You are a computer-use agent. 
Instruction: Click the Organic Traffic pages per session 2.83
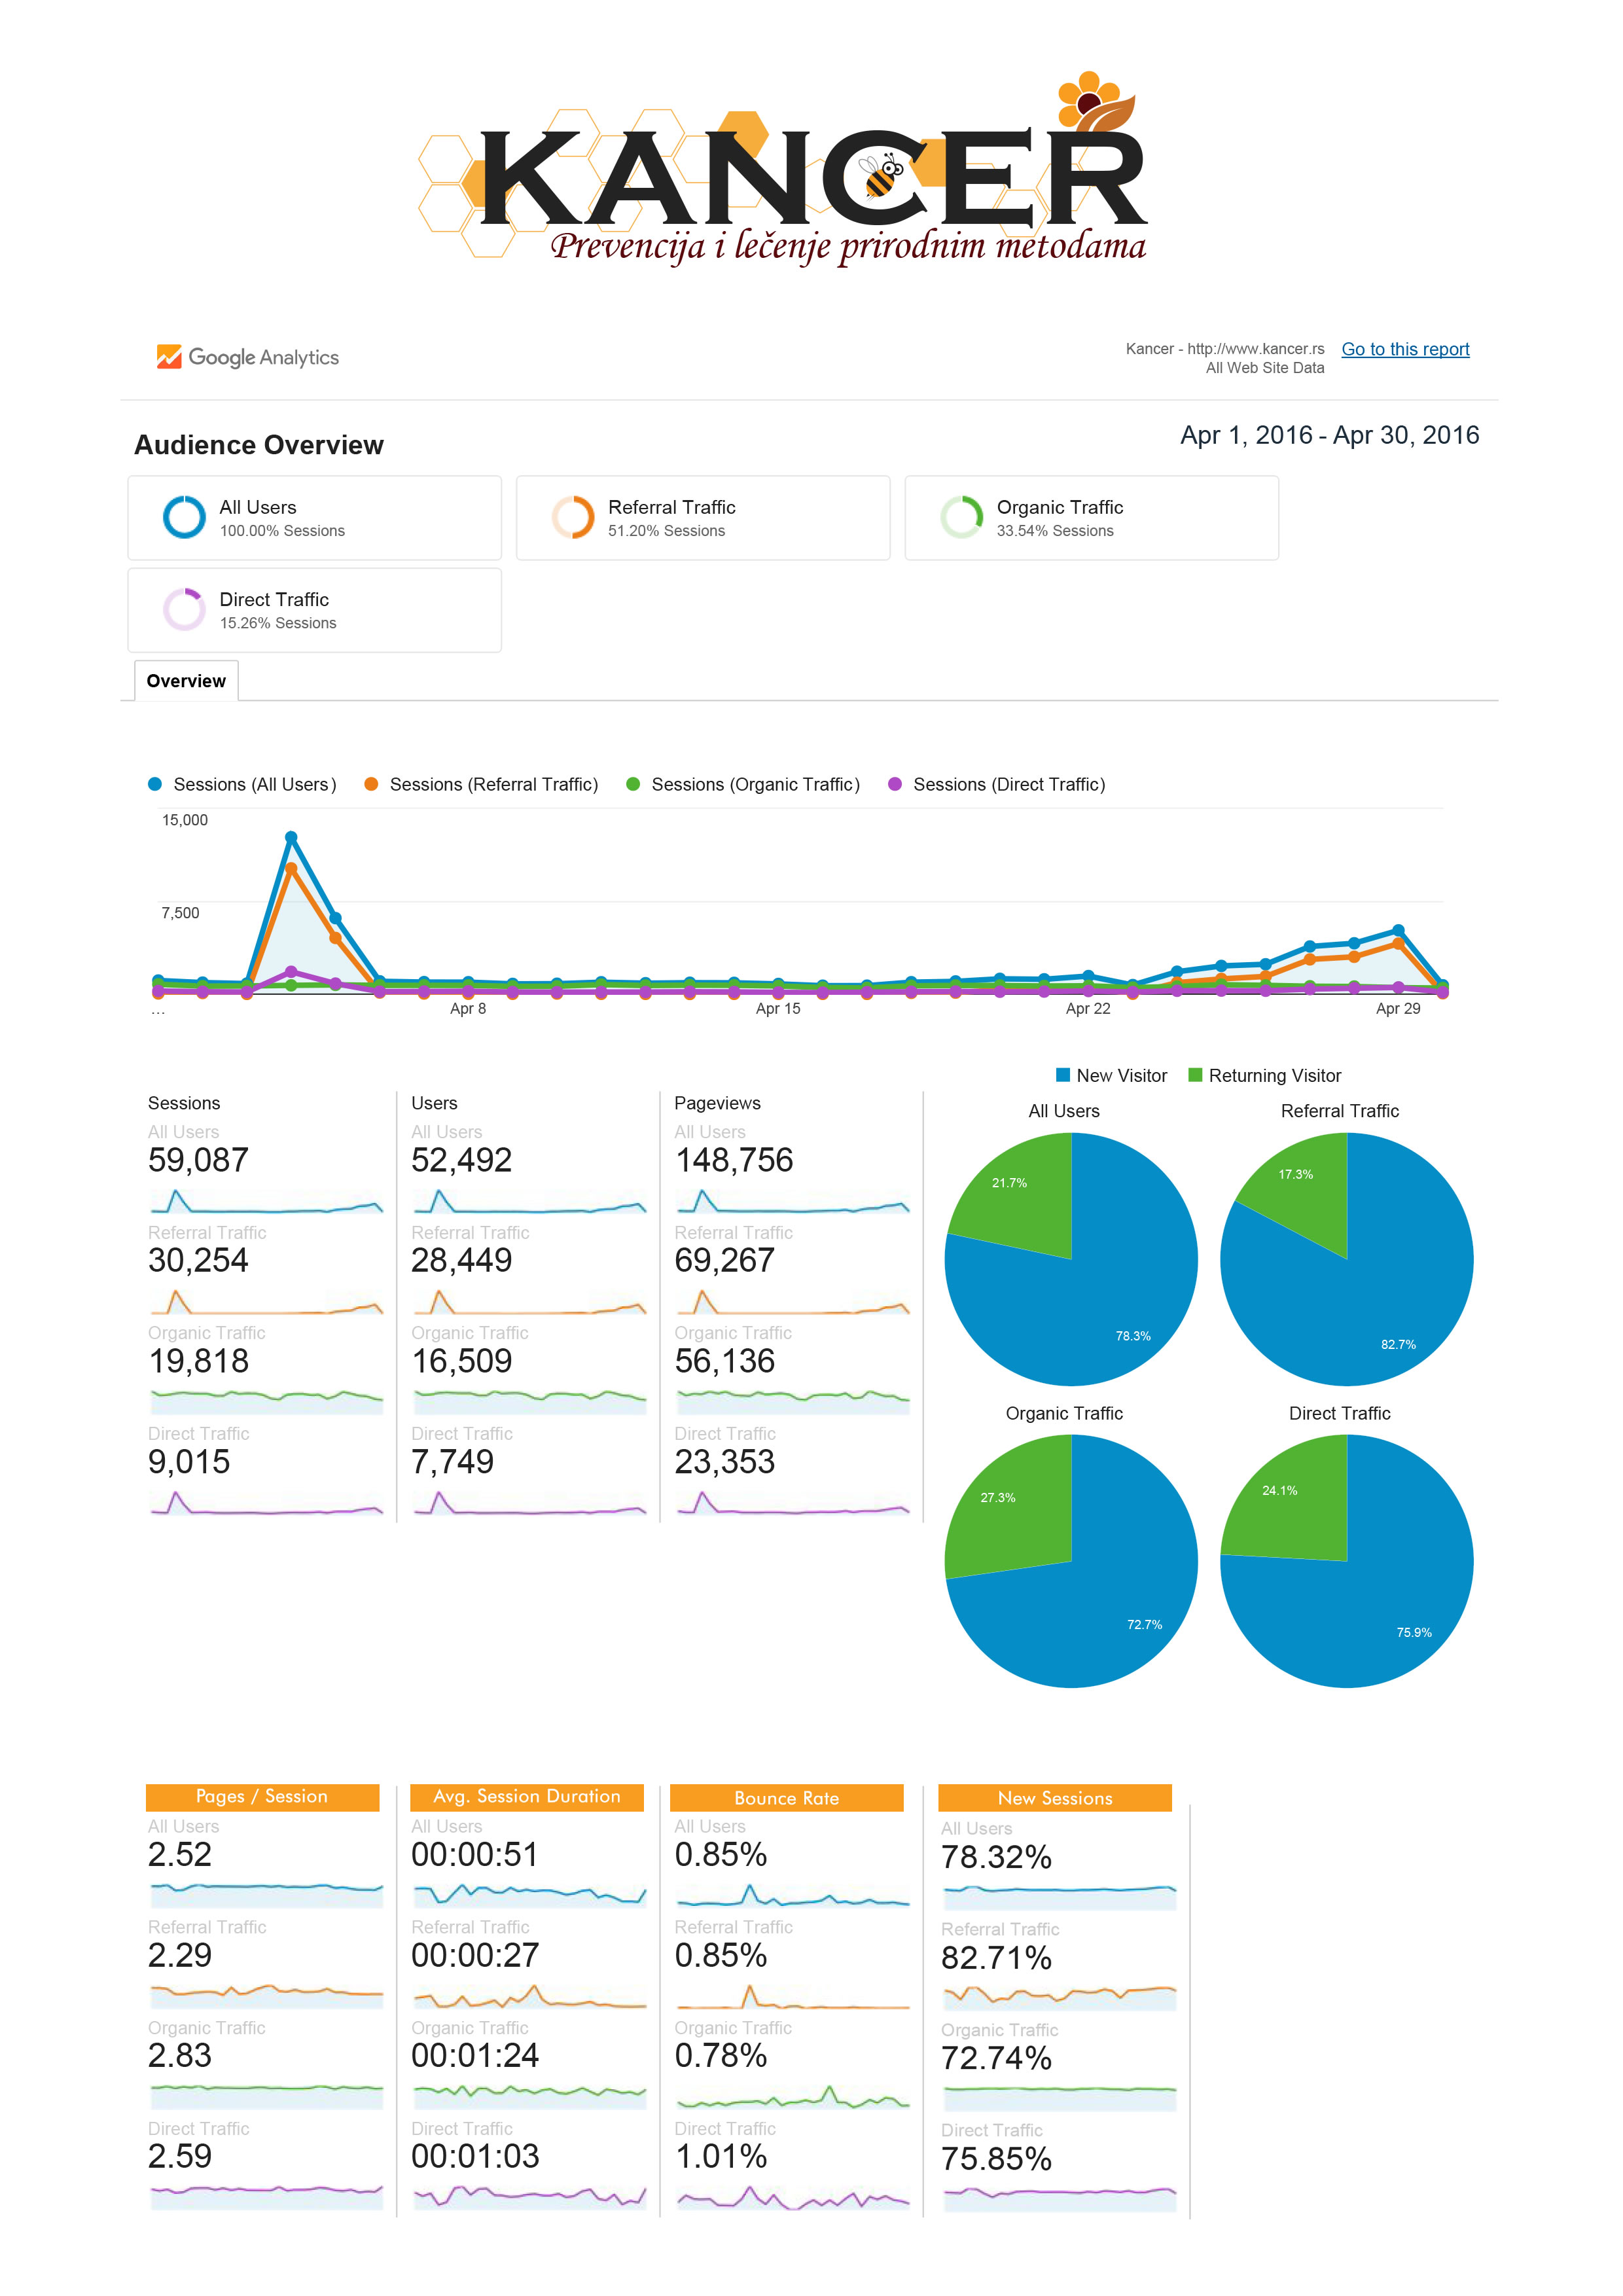(180, 2056)
